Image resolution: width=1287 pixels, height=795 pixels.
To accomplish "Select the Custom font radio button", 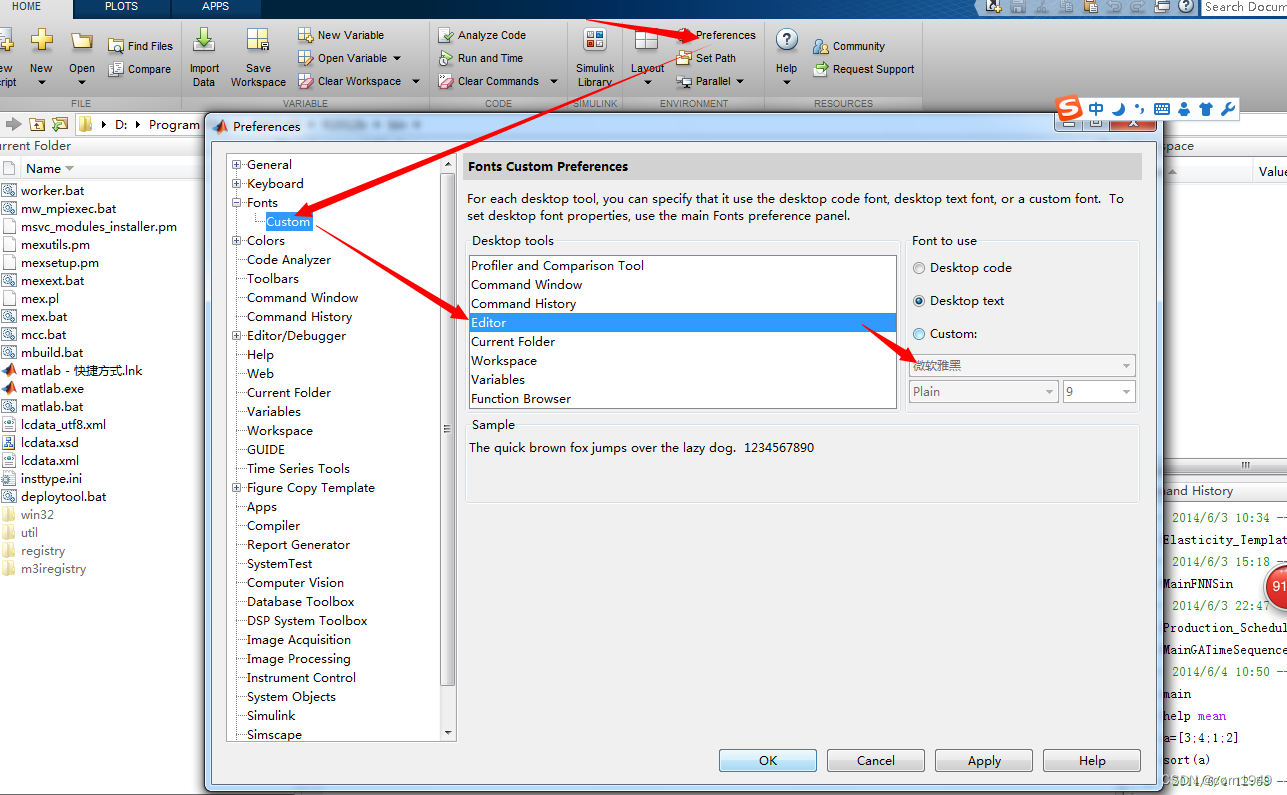I will [919, 334].
